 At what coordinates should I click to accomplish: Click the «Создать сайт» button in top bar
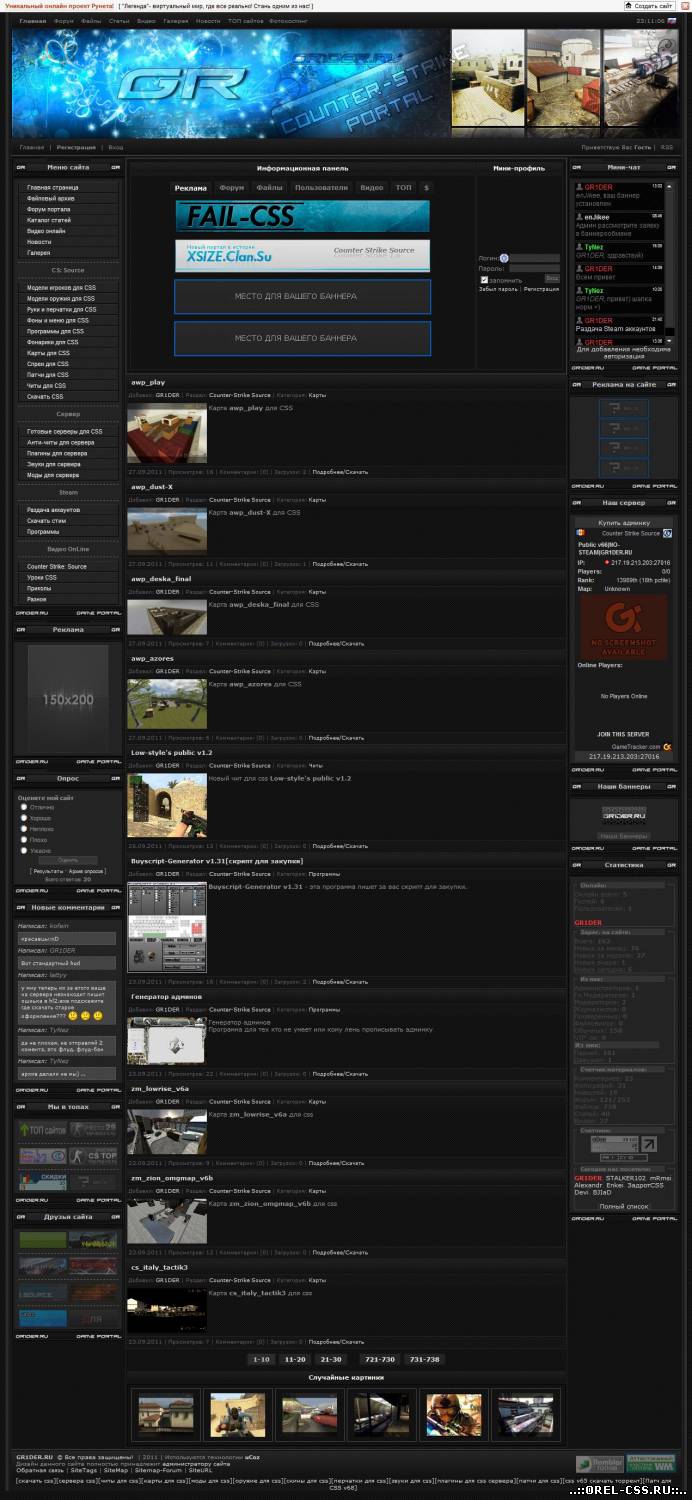point(650,6)
